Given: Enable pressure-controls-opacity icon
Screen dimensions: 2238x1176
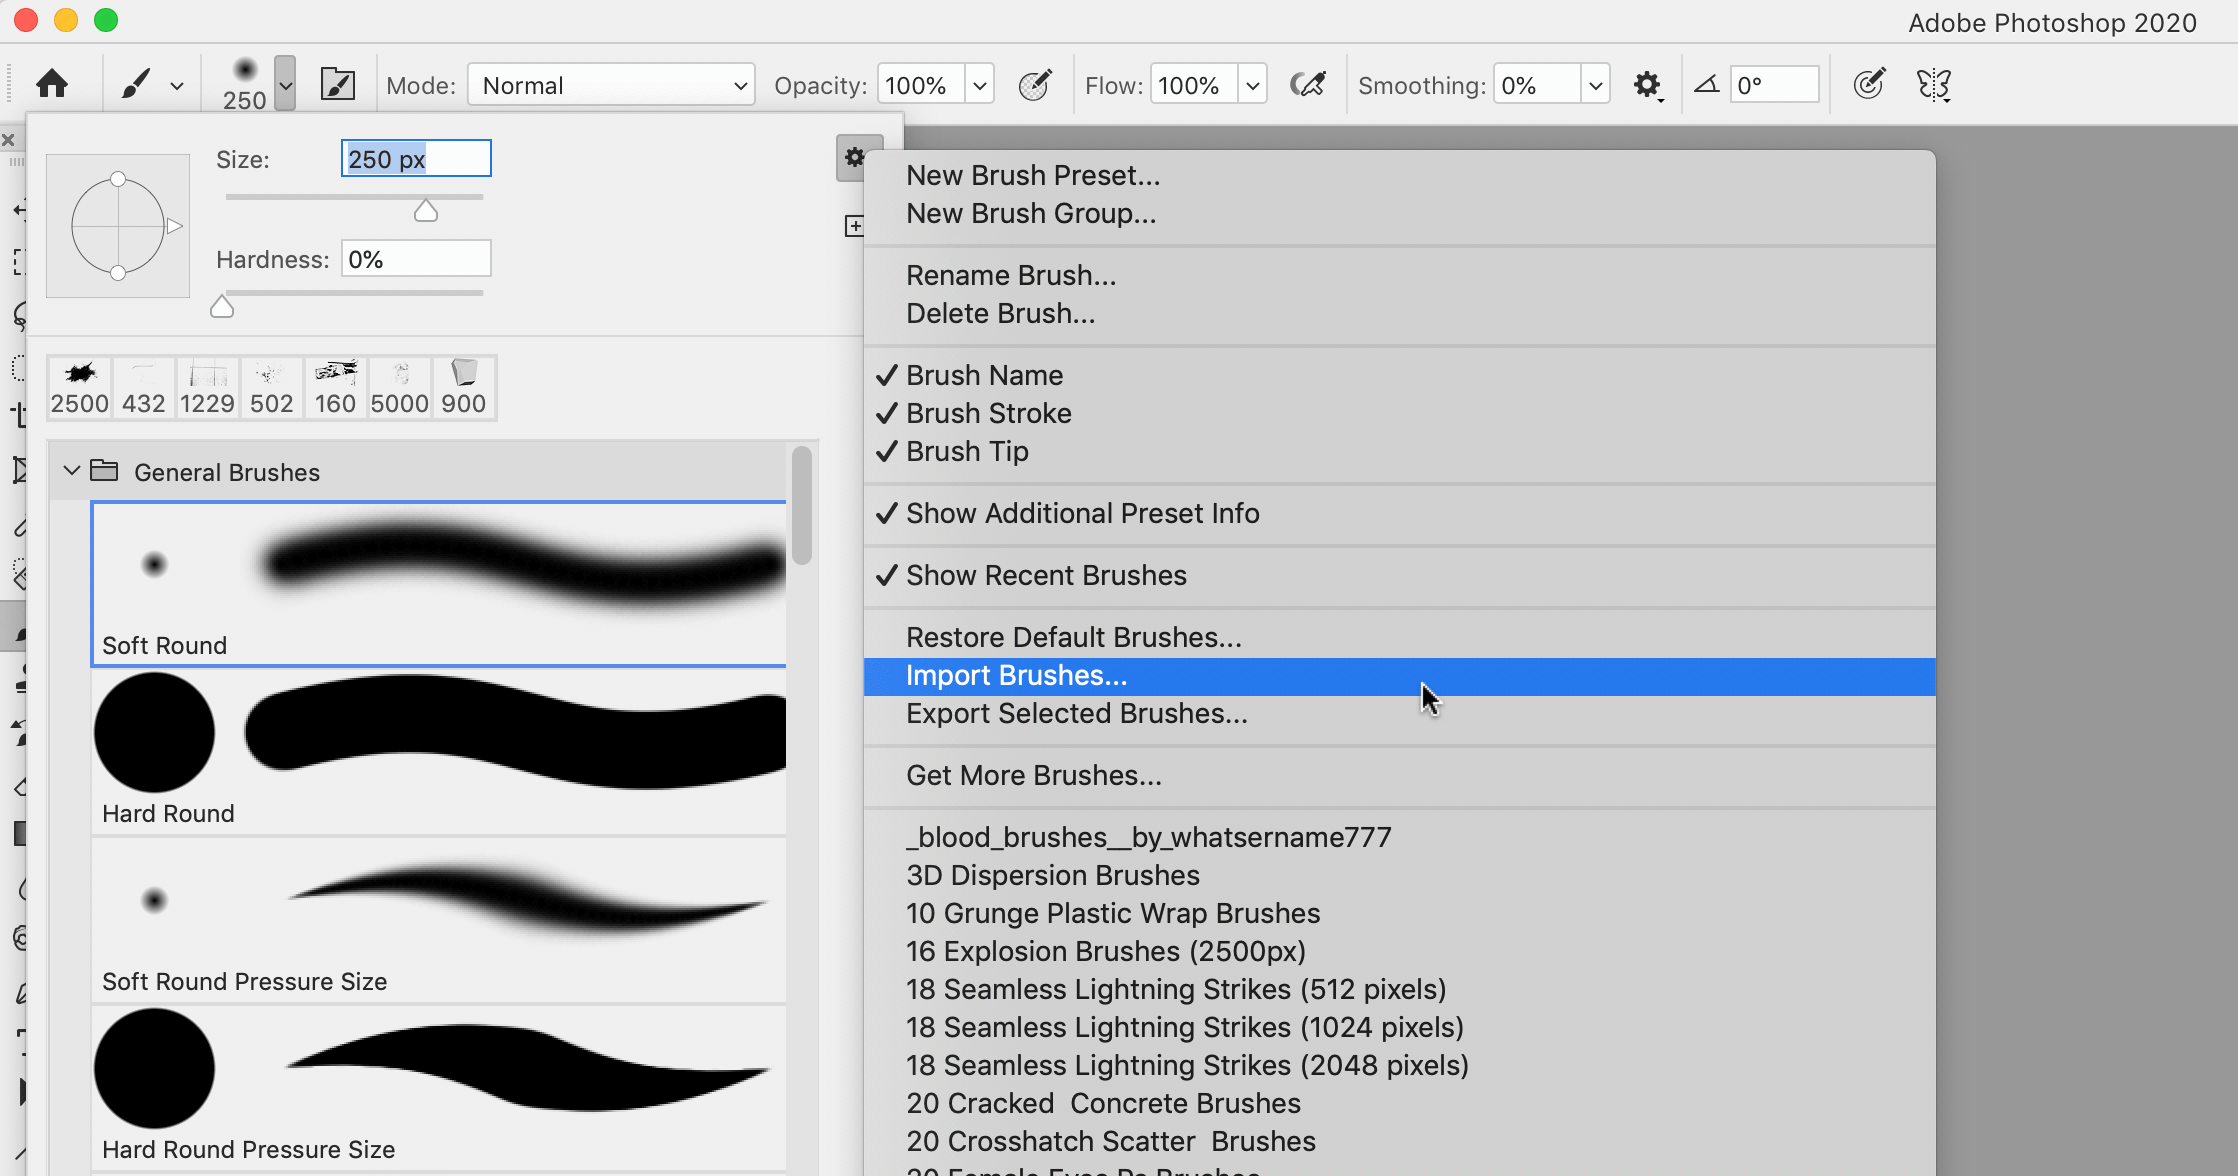Looking at the screenshot, I should pos(1036,84).
